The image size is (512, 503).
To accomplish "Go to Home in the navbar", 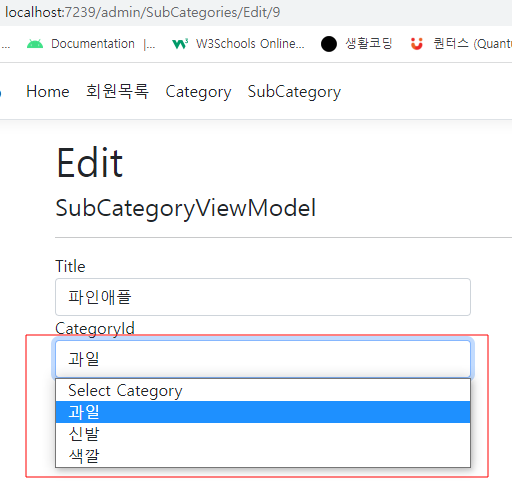I will 48,91.
